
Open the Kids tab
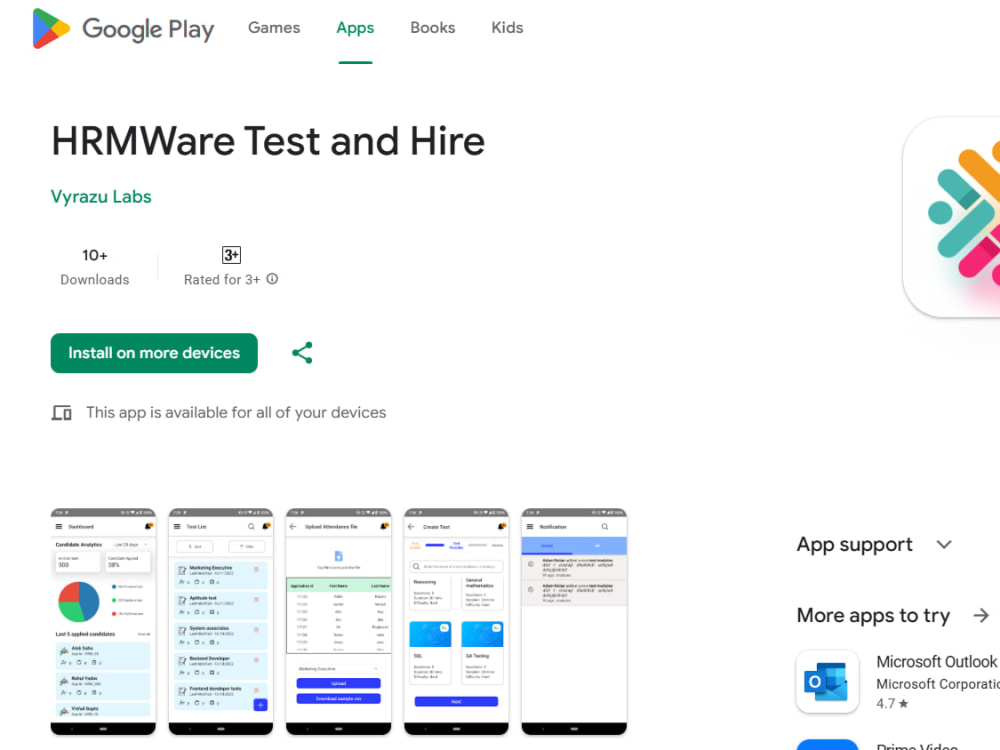tap(507, 27)
